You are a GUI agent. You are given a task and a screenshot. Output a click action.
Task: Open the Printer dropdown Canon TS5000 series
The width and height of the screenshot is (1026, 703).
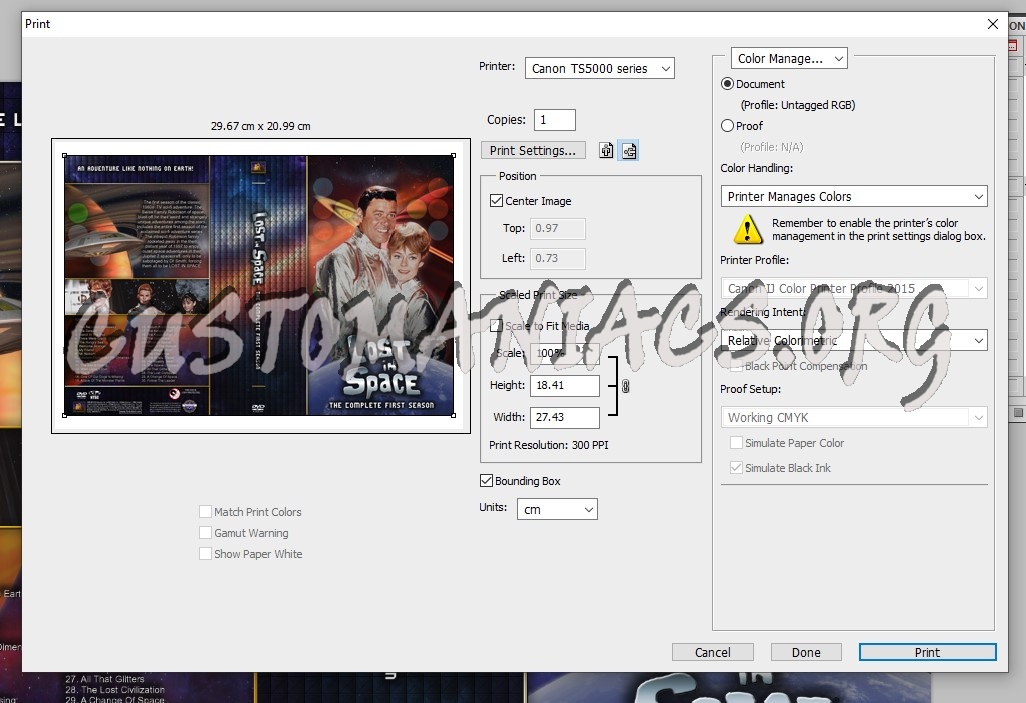pos(599,68)
